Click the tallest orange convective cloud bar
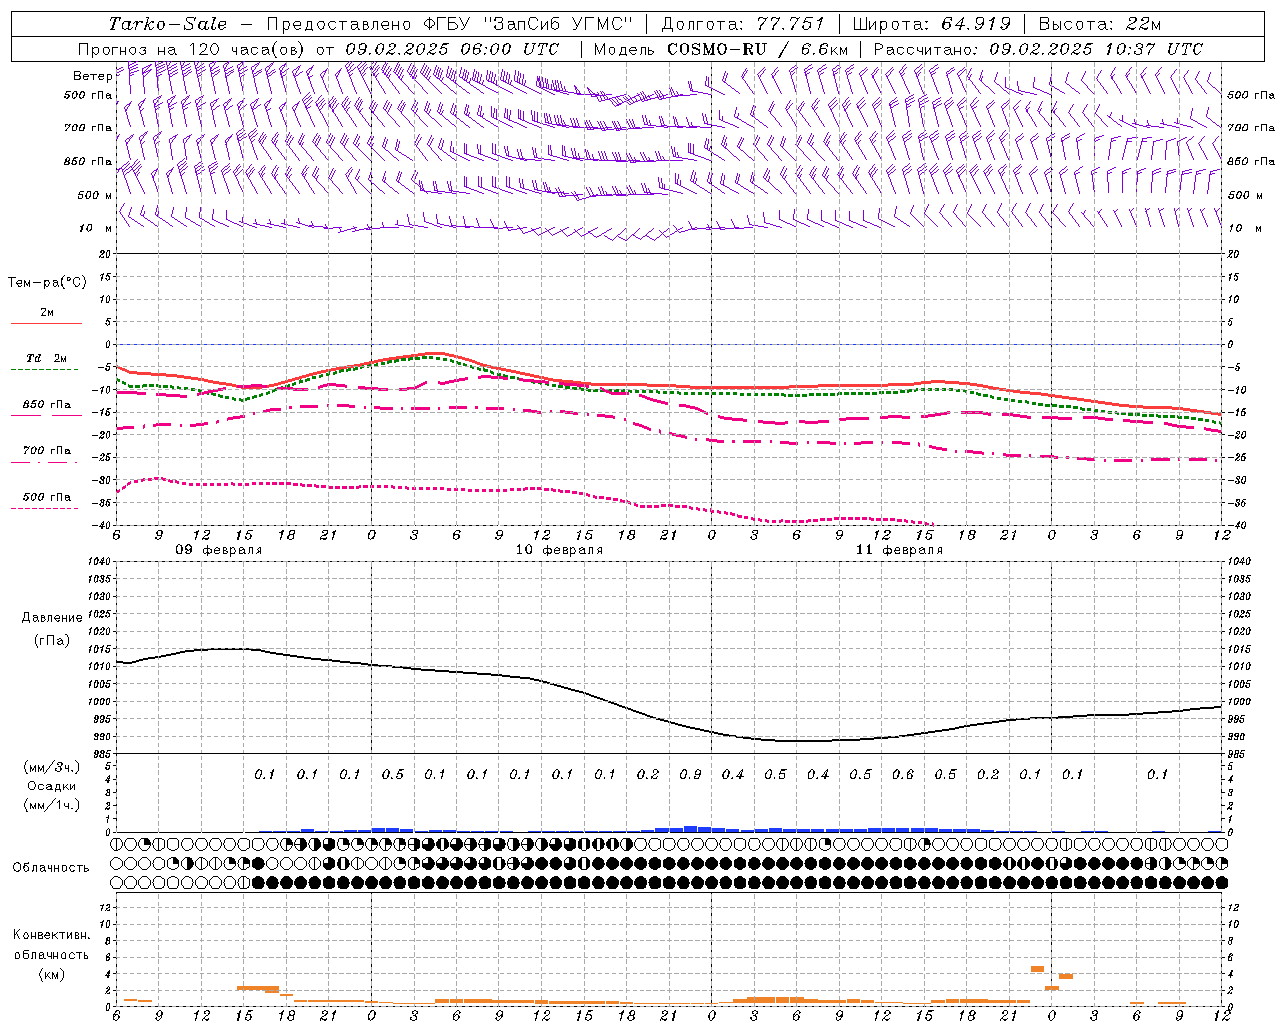 point(1037,969)
